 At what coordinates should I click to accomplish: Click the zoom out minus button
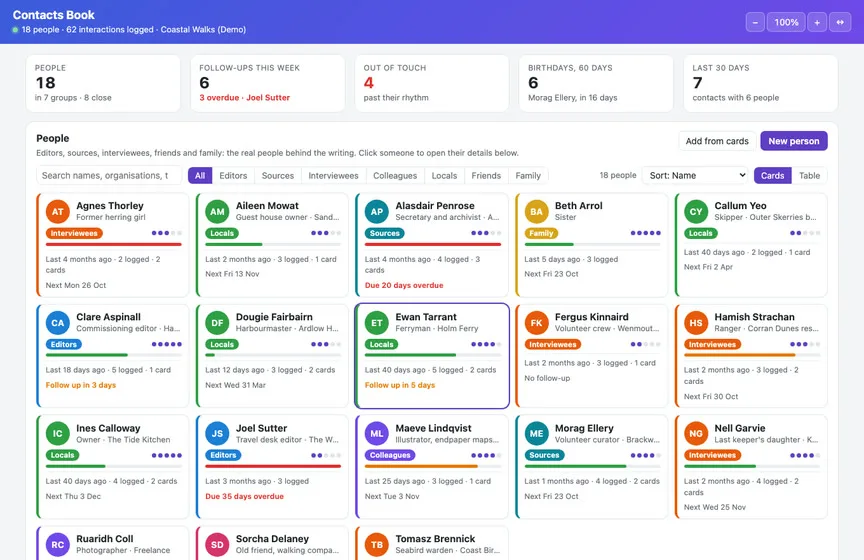tap(755, 23)
